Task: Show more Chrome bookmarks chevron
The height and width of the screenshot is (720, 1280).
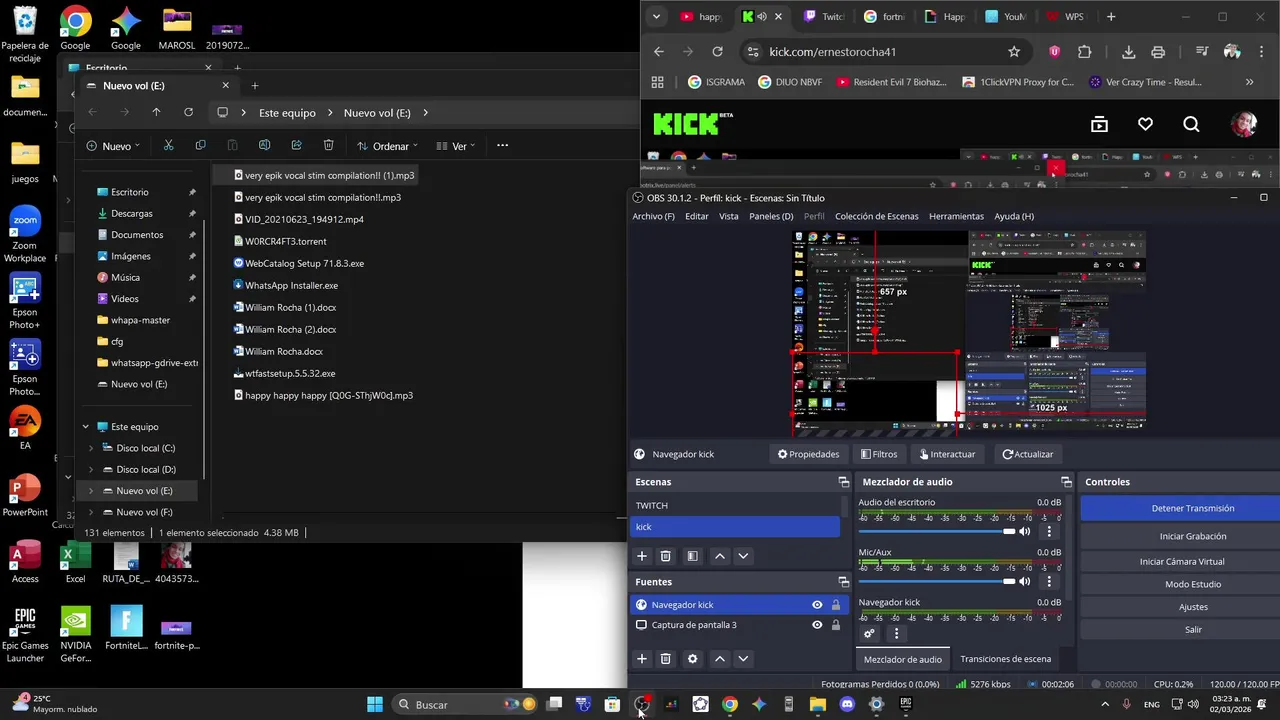Action: pyautogui.click(x=1249, y=82)
